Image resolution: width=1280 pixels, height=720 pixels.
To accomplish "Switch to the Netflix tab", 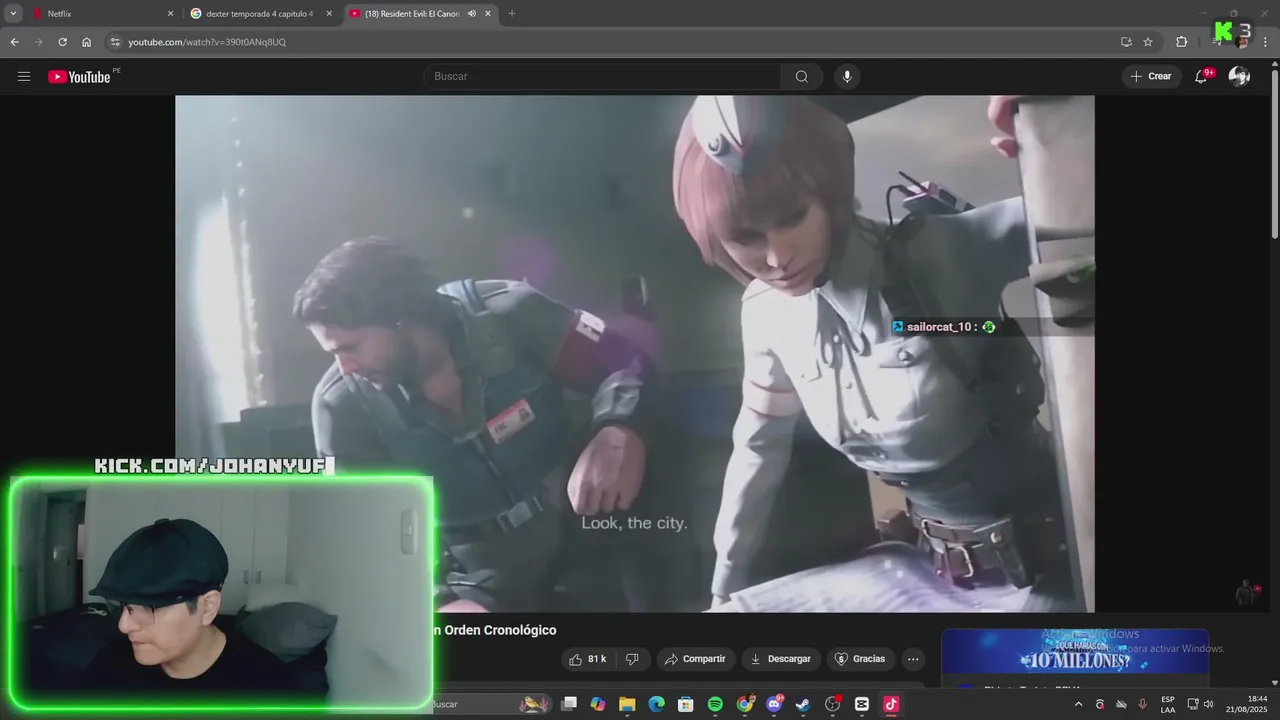I will pyautogui.click(x=103, y=14).
